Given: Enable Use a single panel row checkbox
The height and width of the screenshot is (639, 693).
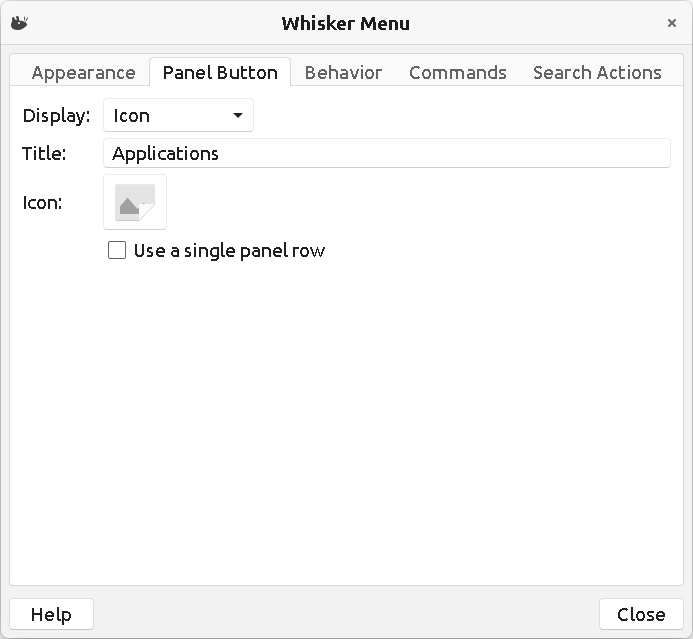Looking at the screenshot, I should click(x=117, y=251).
